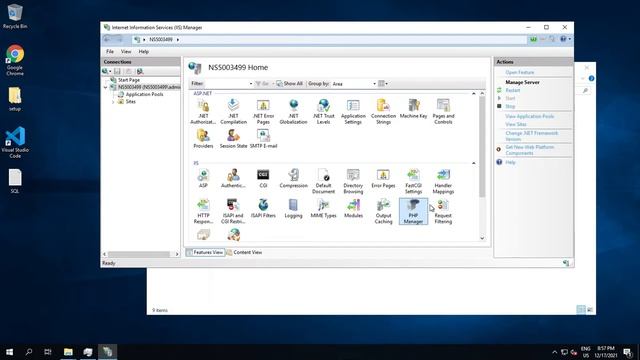The height and width of the screenshot is (360, 640).
Task: Click Stop in Manage Server actions
Action: pyautogui.click(x=510, y=106)
